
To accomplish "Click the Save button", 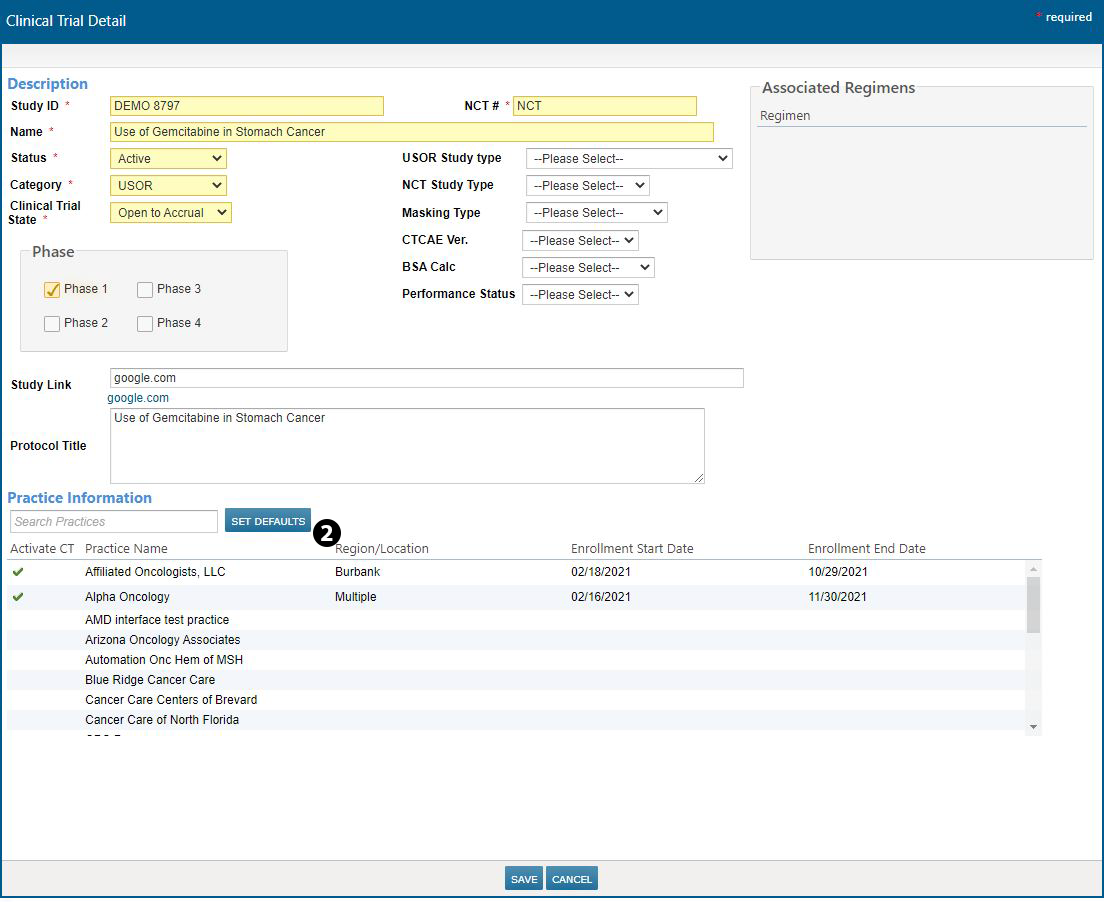I will [x=524, y=879].
